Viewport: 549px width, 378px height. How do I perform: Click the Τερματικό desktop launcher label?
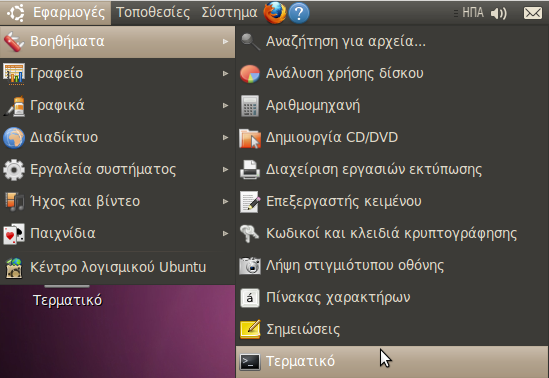pos(68,301)
